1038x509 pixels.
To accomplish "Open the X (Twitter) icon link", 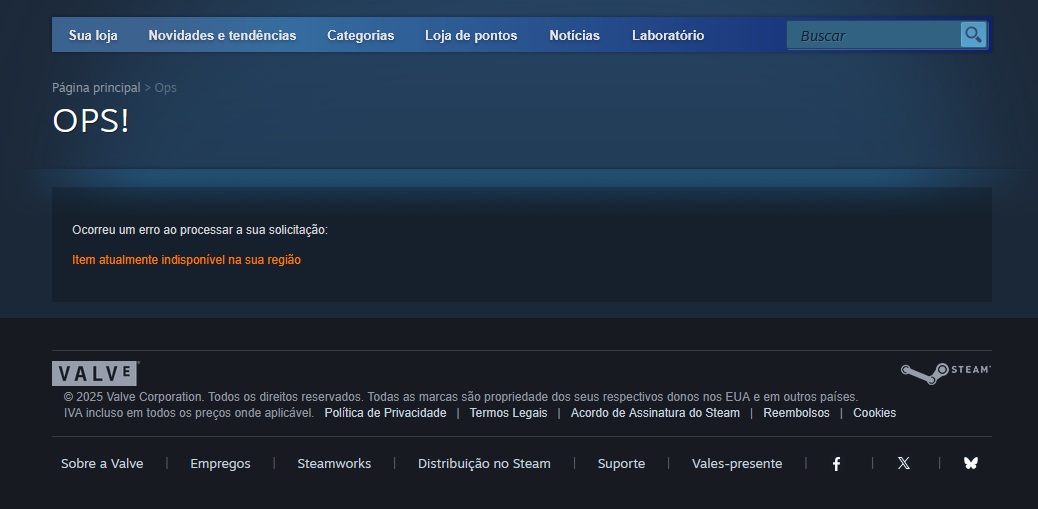I will coord(904,463).
